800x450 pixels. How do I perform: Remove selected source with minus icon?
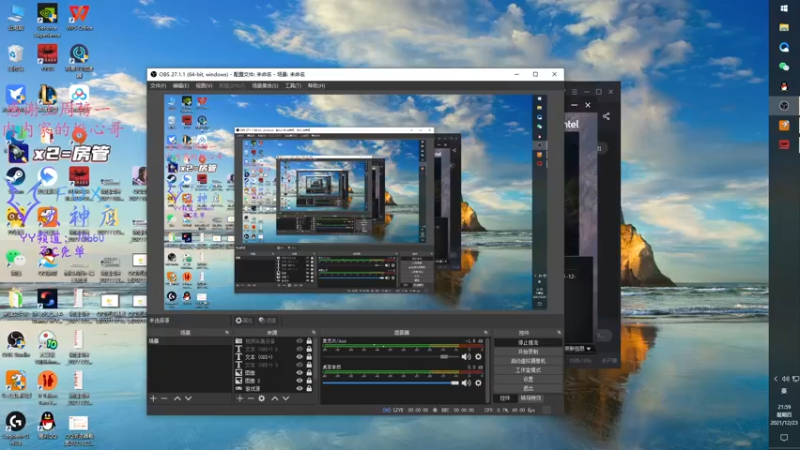[x=251, y=398]
